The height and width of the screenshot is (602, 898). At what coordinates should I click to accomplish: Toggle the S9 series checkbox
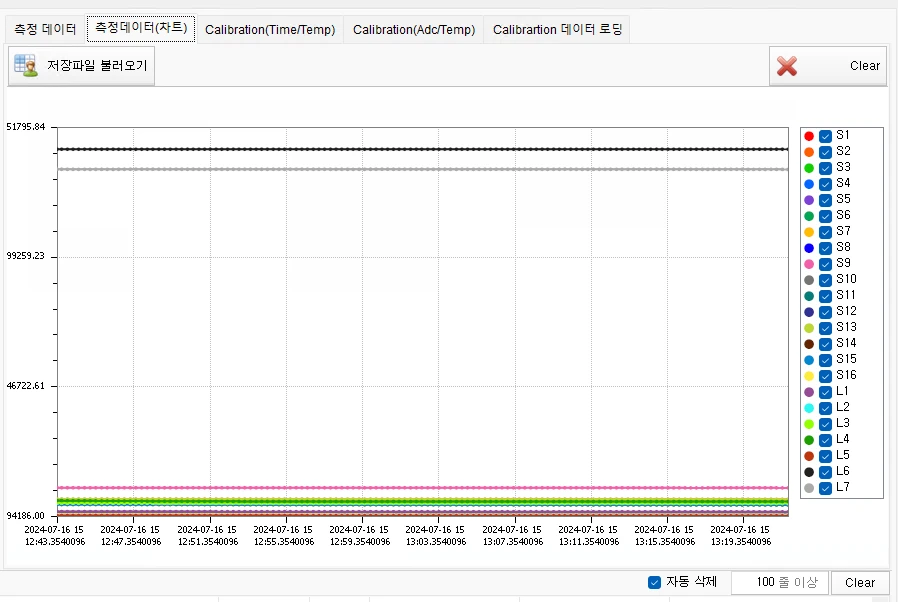[x=825, y=265]
